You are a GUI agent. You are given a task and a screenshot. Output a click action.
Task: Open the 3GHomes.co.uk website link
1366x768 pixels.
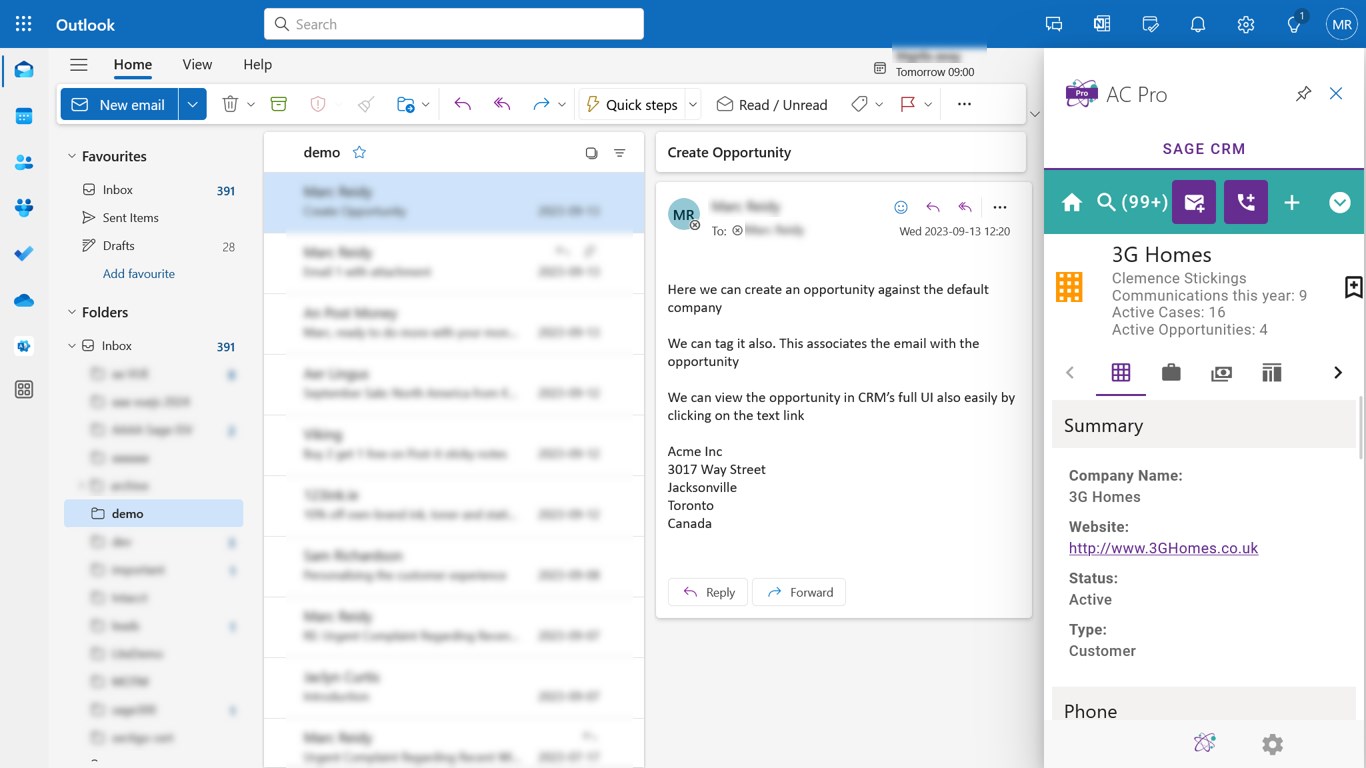pyautogui.click(x=1163, y=548)
